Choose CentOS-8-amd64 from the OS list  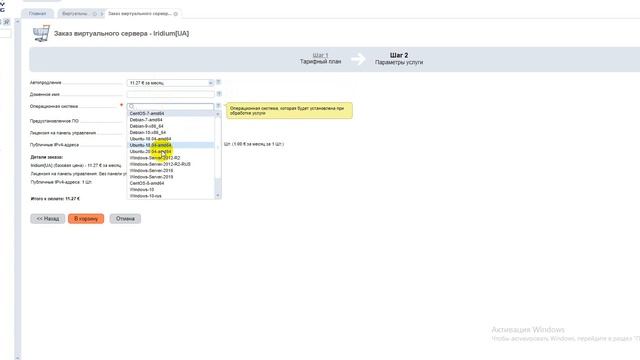point(171,183)
